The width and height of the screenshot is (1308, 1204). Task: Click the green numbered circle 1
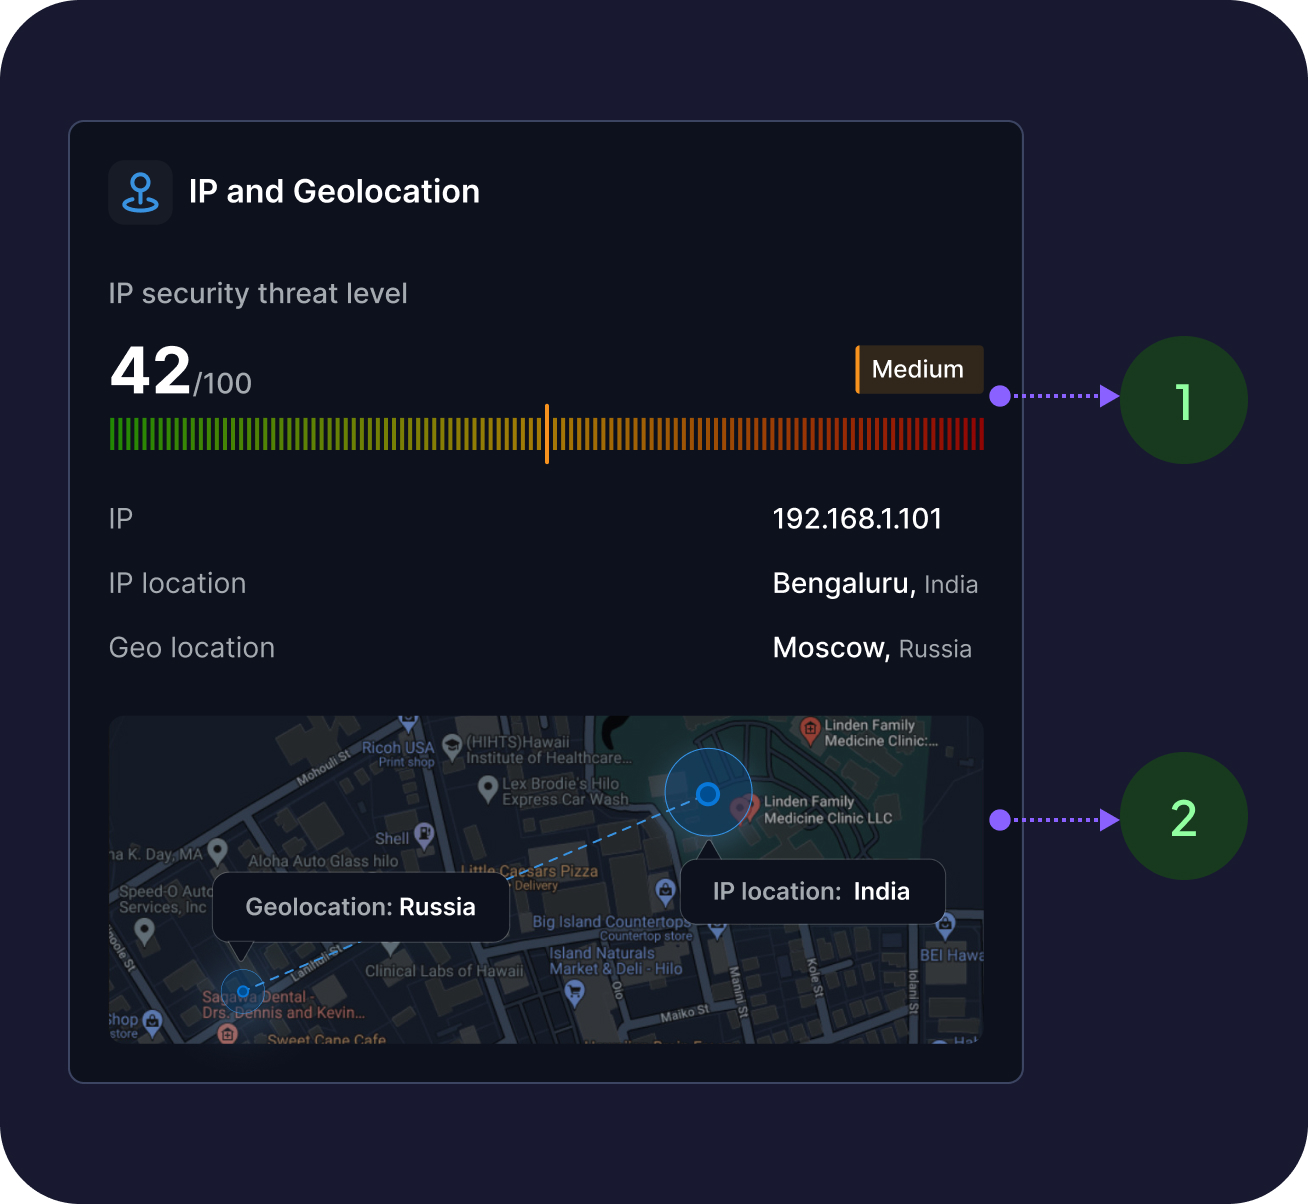point(1183,400)
